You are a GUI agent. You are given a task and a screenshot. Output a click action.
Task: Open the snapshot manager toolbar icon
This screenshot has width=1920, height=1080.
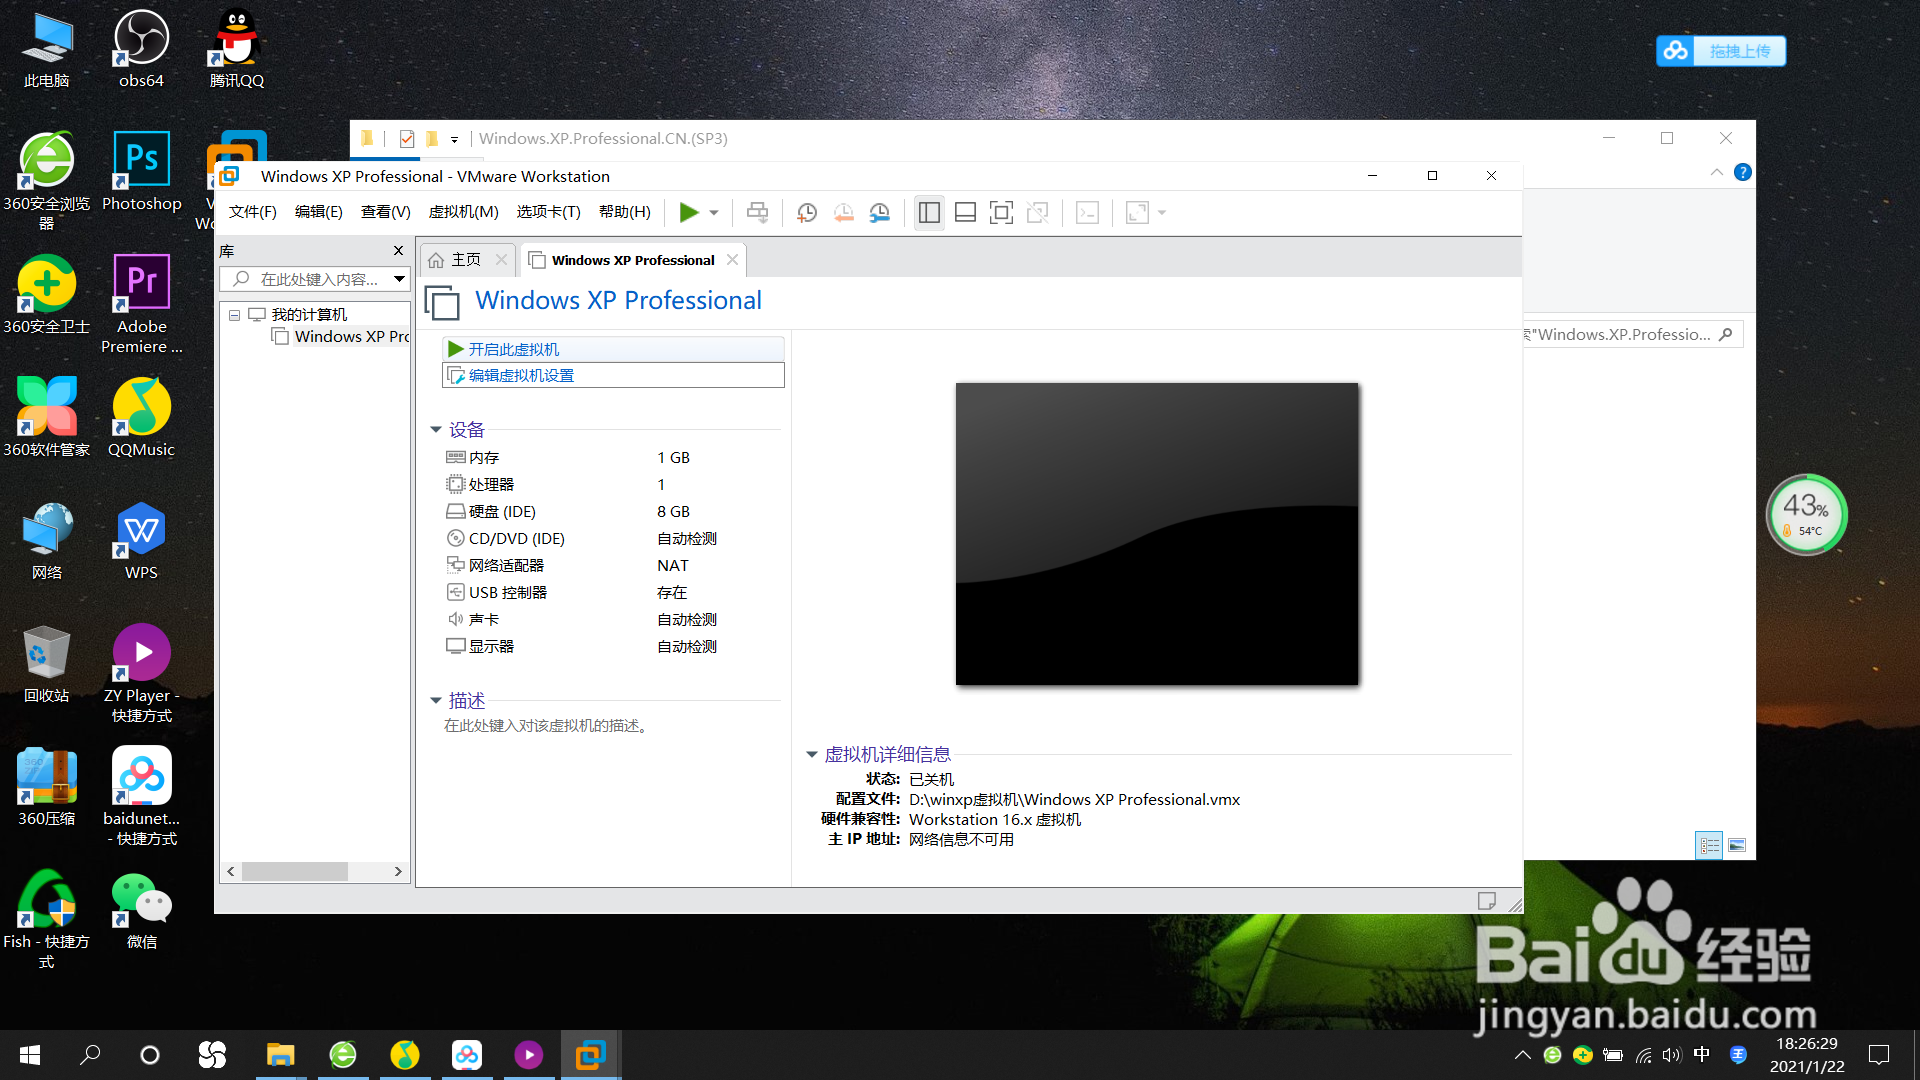click(880, 212)
